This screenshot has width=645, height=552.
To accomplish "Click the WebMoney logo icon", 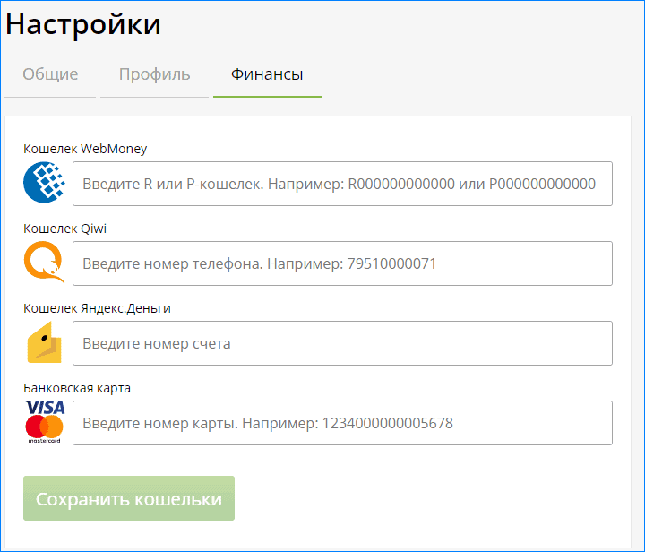I will pyautogui.click(x=44, y=182).
